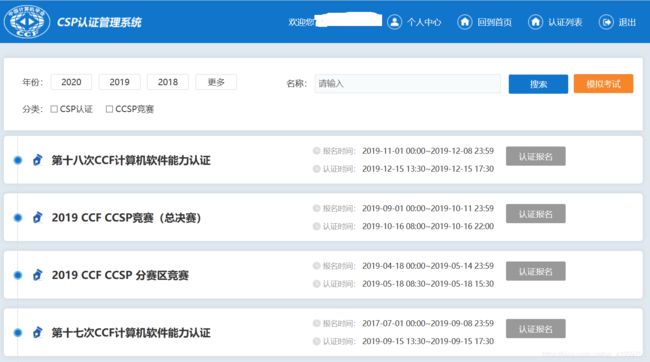Click date range 2019-09-15 13:30~2019-09-15 17:30
This screenshot has width=650, height=362.
428,341
